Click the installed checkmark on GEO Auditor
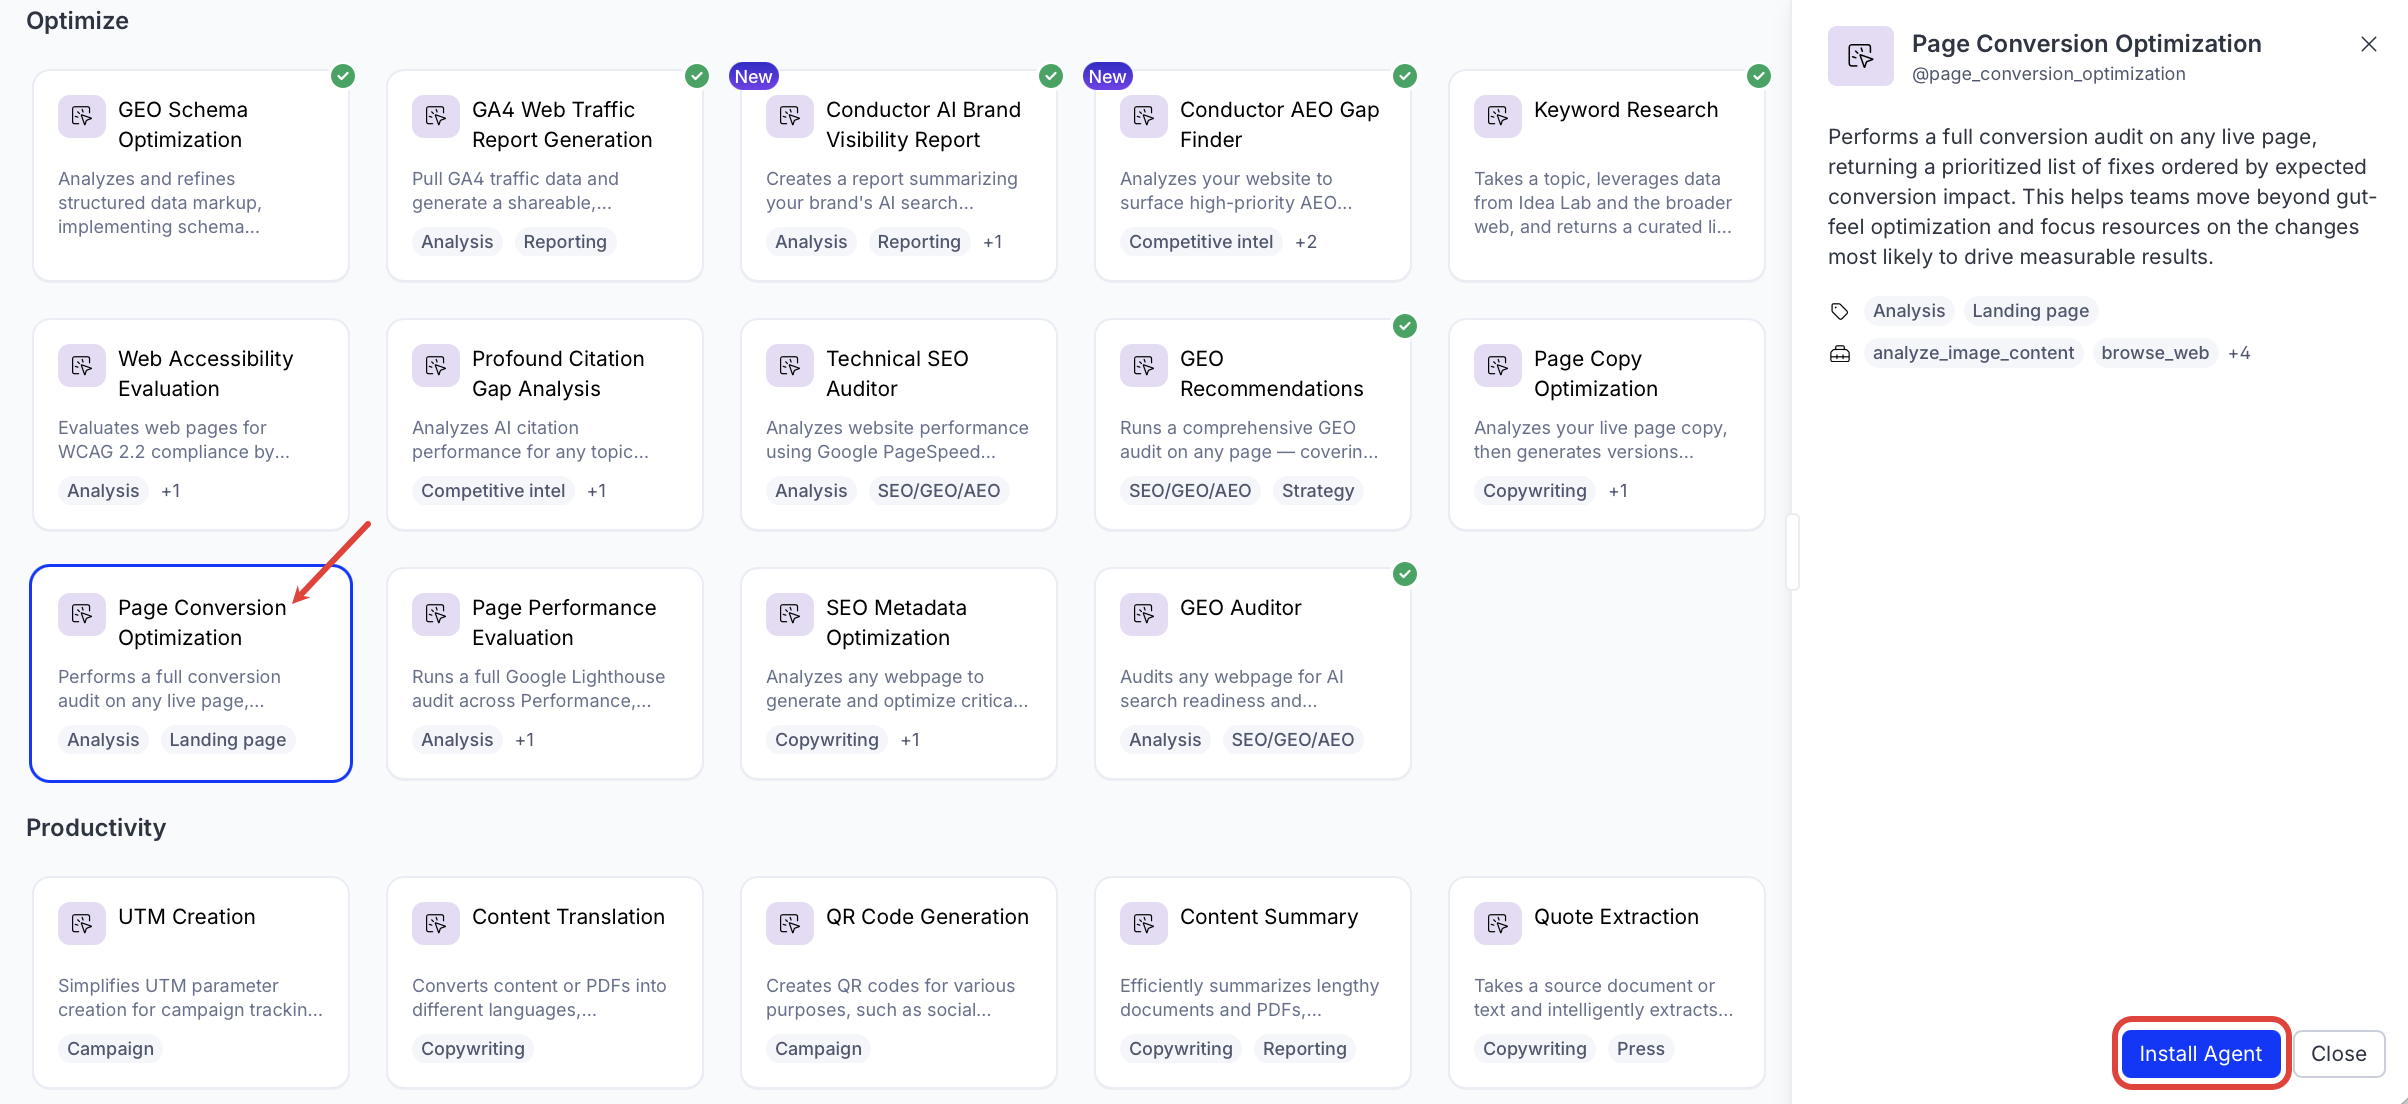Screen dimensions: 2408x1104 click(1405, 574)
